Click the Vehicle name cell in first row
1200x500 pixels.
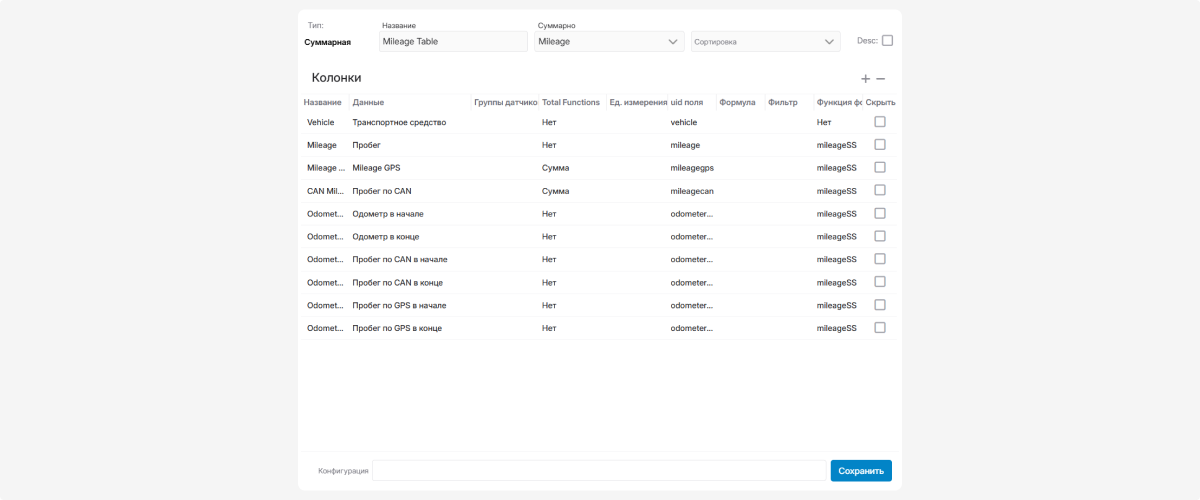pos(321,122)
